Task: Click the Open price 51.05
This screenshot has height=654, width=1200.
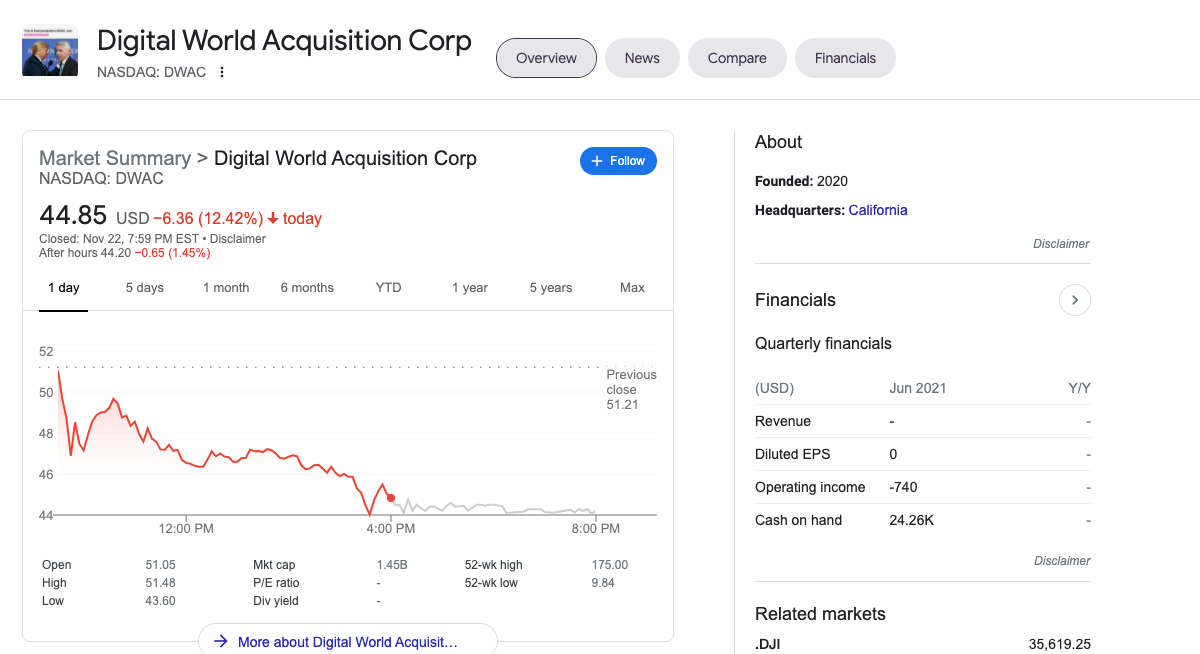Action: click(160, 565)
